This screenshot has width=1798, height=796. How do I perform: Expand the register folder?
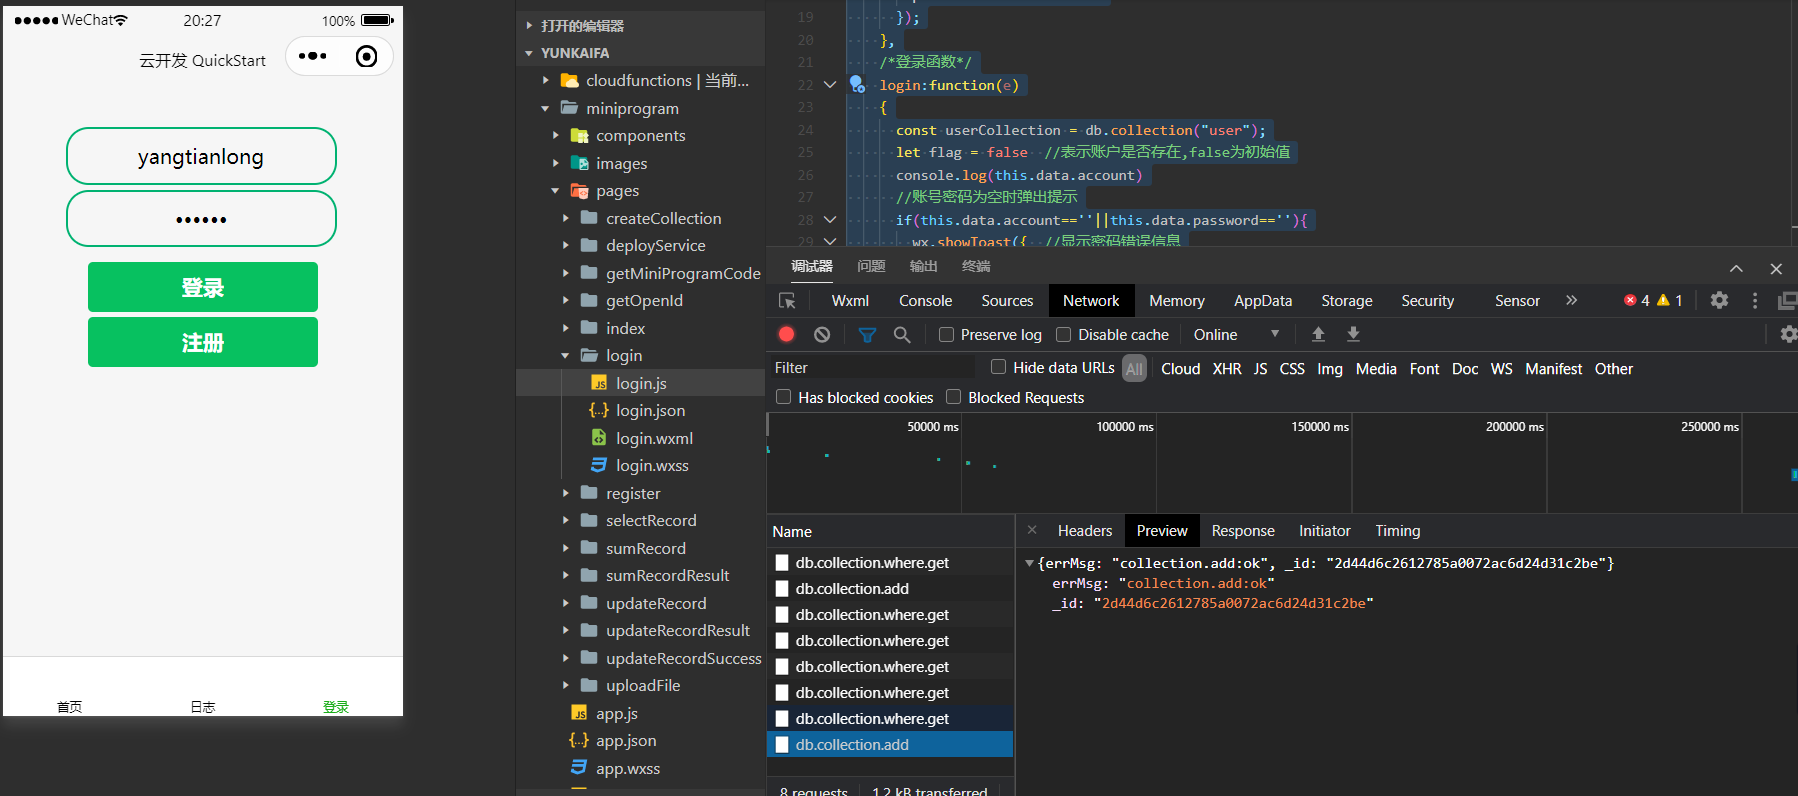click(565, 493)
